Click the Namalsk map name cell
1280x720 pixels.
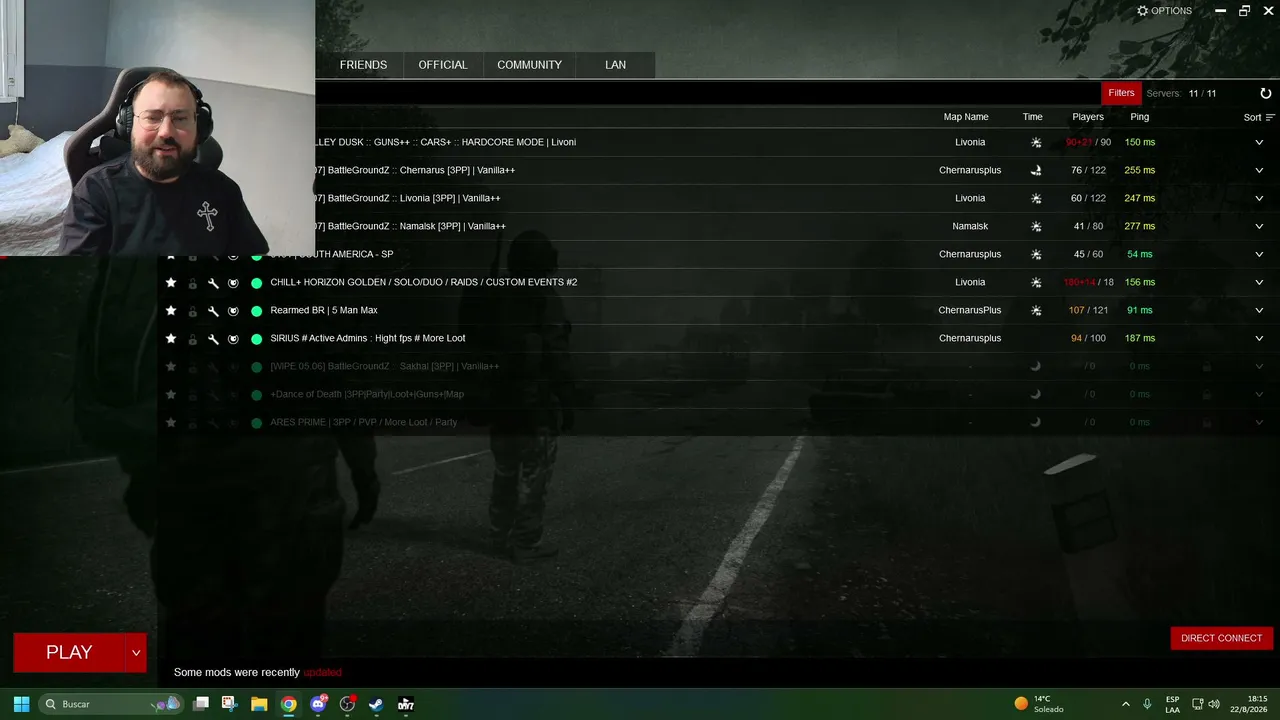[x=970, y=226]
